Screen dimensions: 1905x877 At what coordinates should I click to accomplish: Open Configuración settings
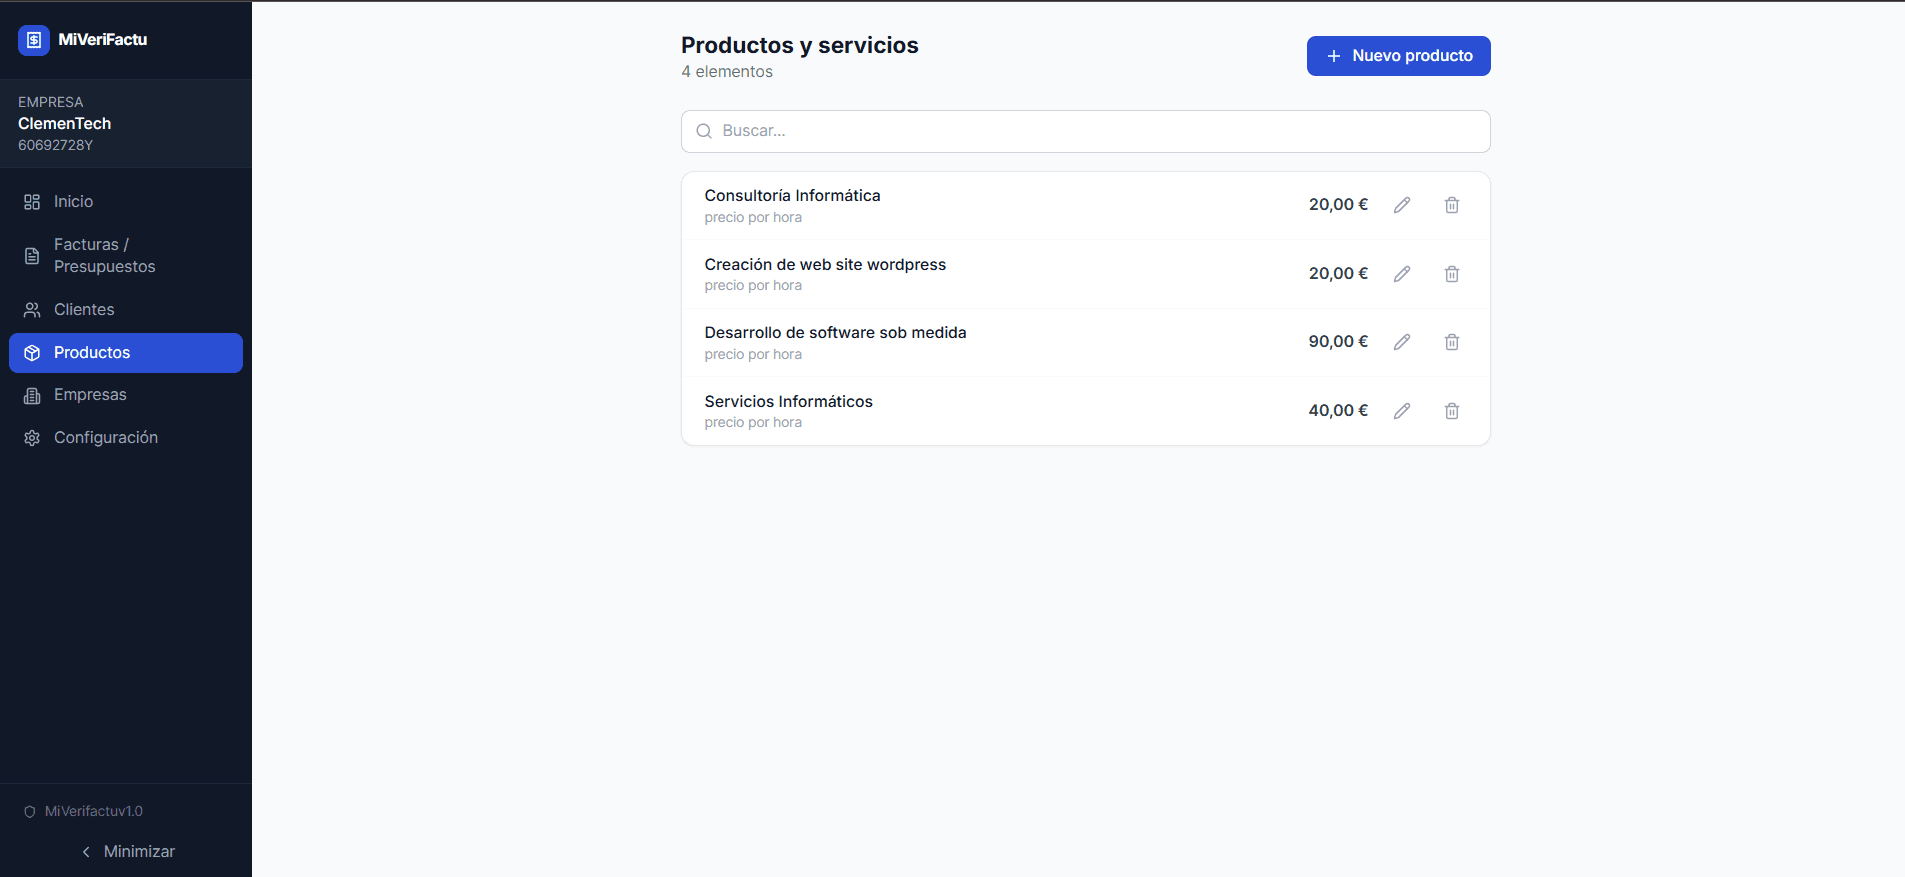[126, 438]
